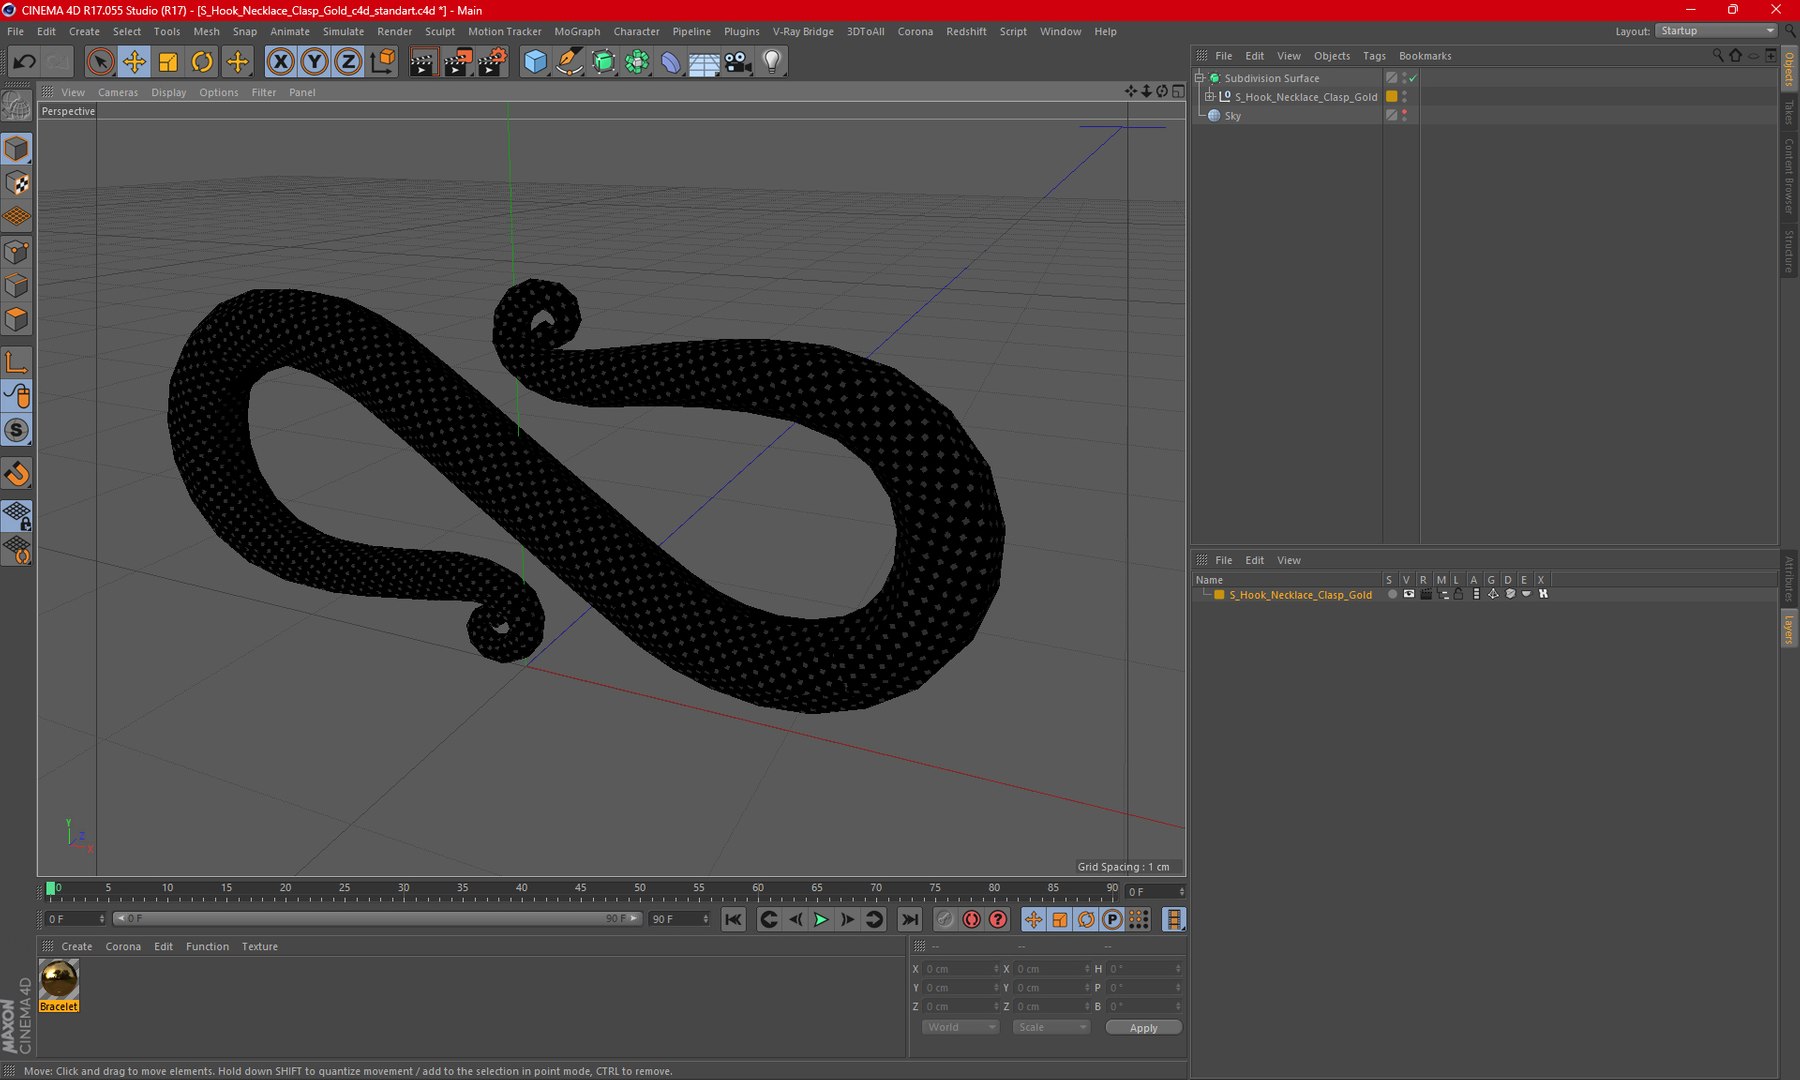Image resolution: width=1800 pixels, height=1080 pixels.
Task: Open the Sculpt menu
Action: click(440, 32)
